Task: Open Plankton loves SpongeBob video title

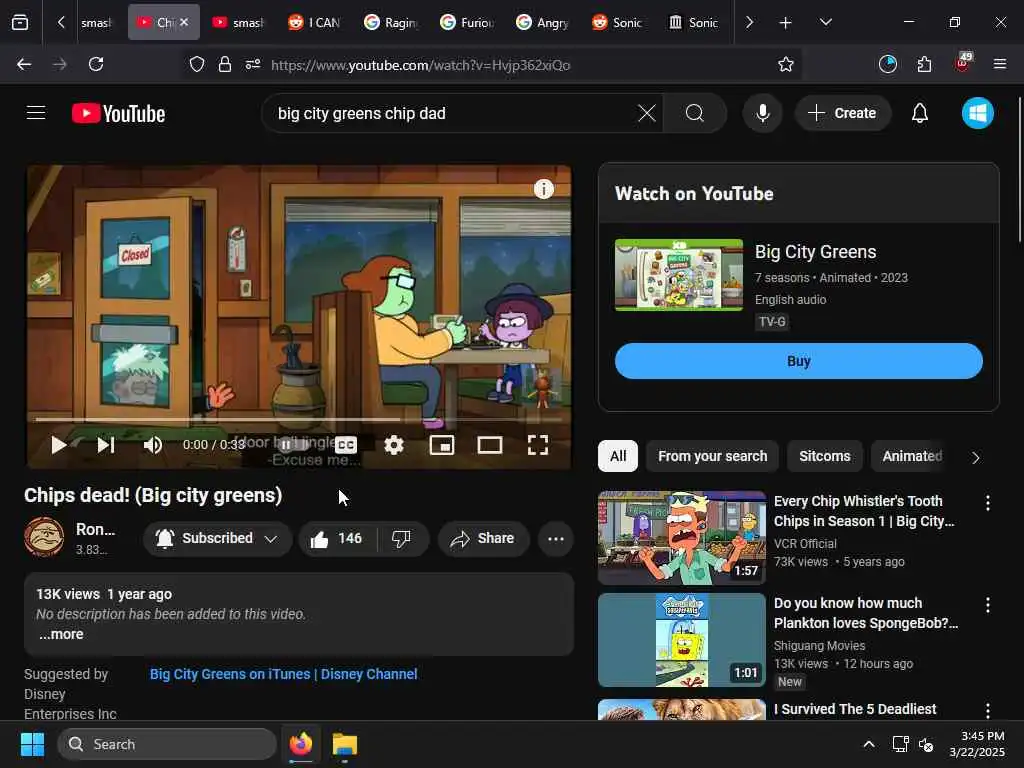Action: pos(865,613)
